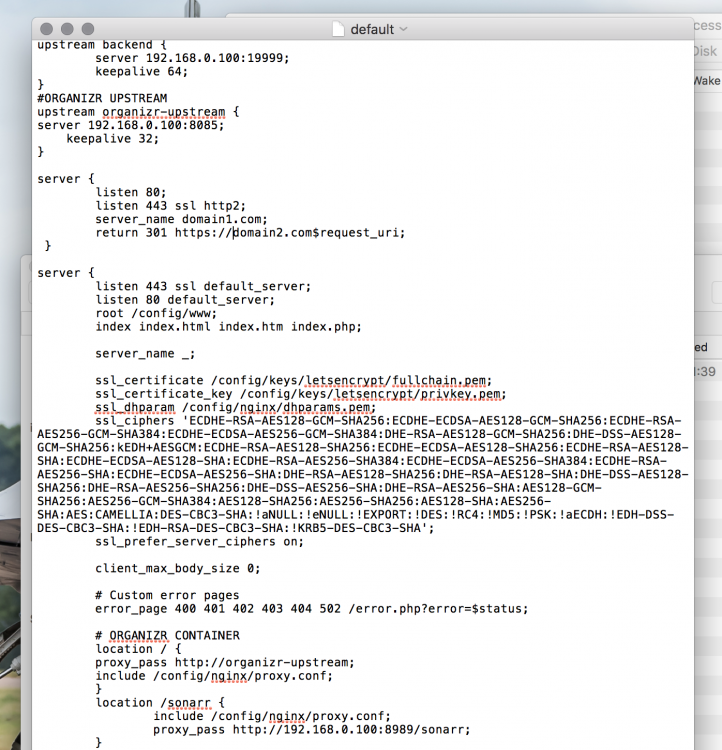Image resolution: width=722 pixels, height=750 pixels.
Task: Click the 'keepalive 64;' line
Action: click(x=142, y=71)
